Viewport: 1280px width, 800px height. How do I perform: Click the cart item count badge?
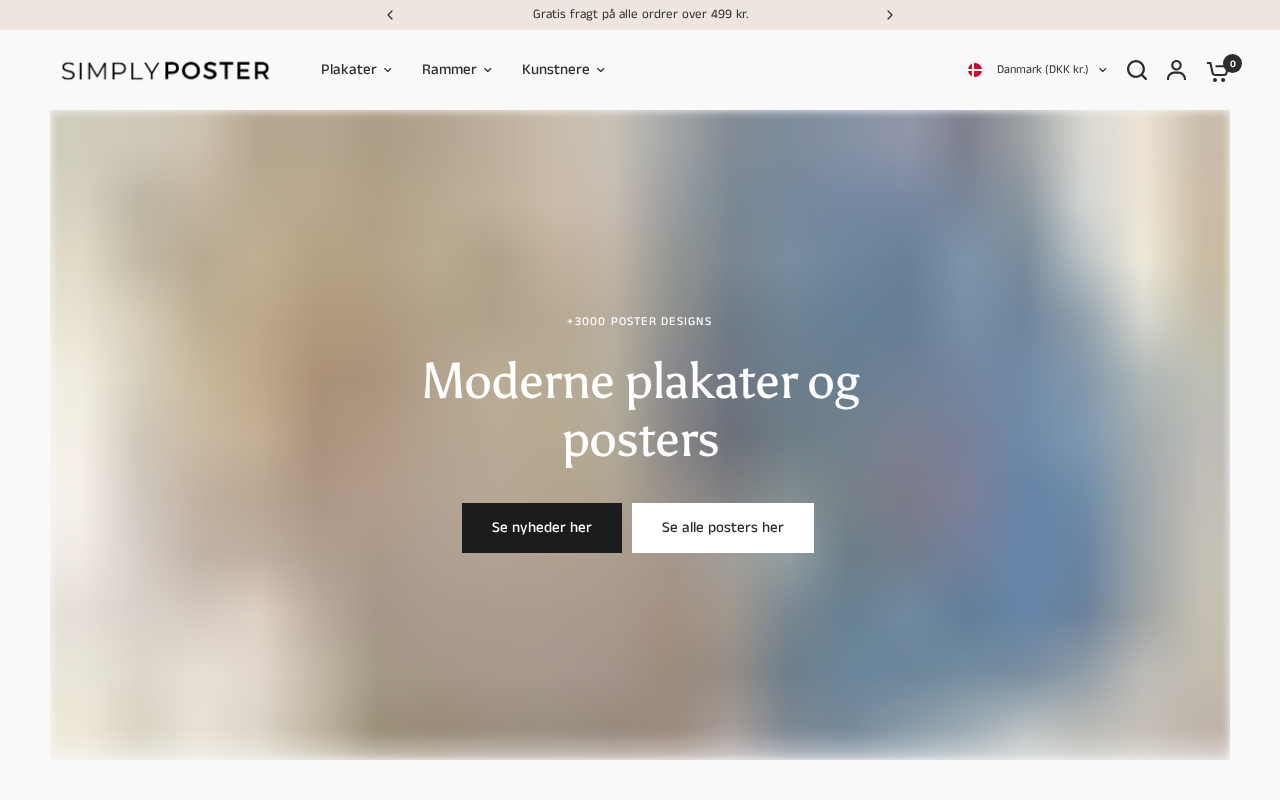coord(1233,63)
